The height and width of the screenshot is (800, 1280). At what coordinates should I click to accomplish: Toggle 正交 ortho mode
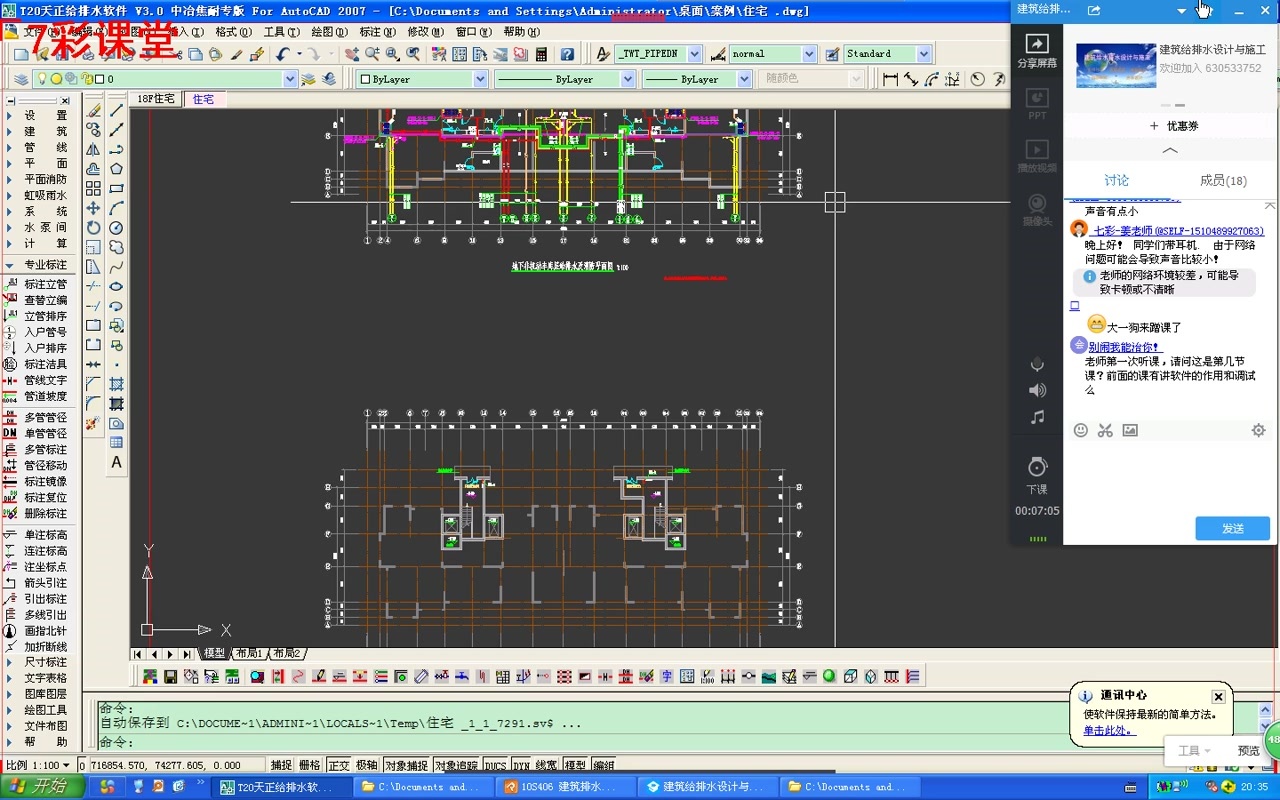[x=339, y=765]
